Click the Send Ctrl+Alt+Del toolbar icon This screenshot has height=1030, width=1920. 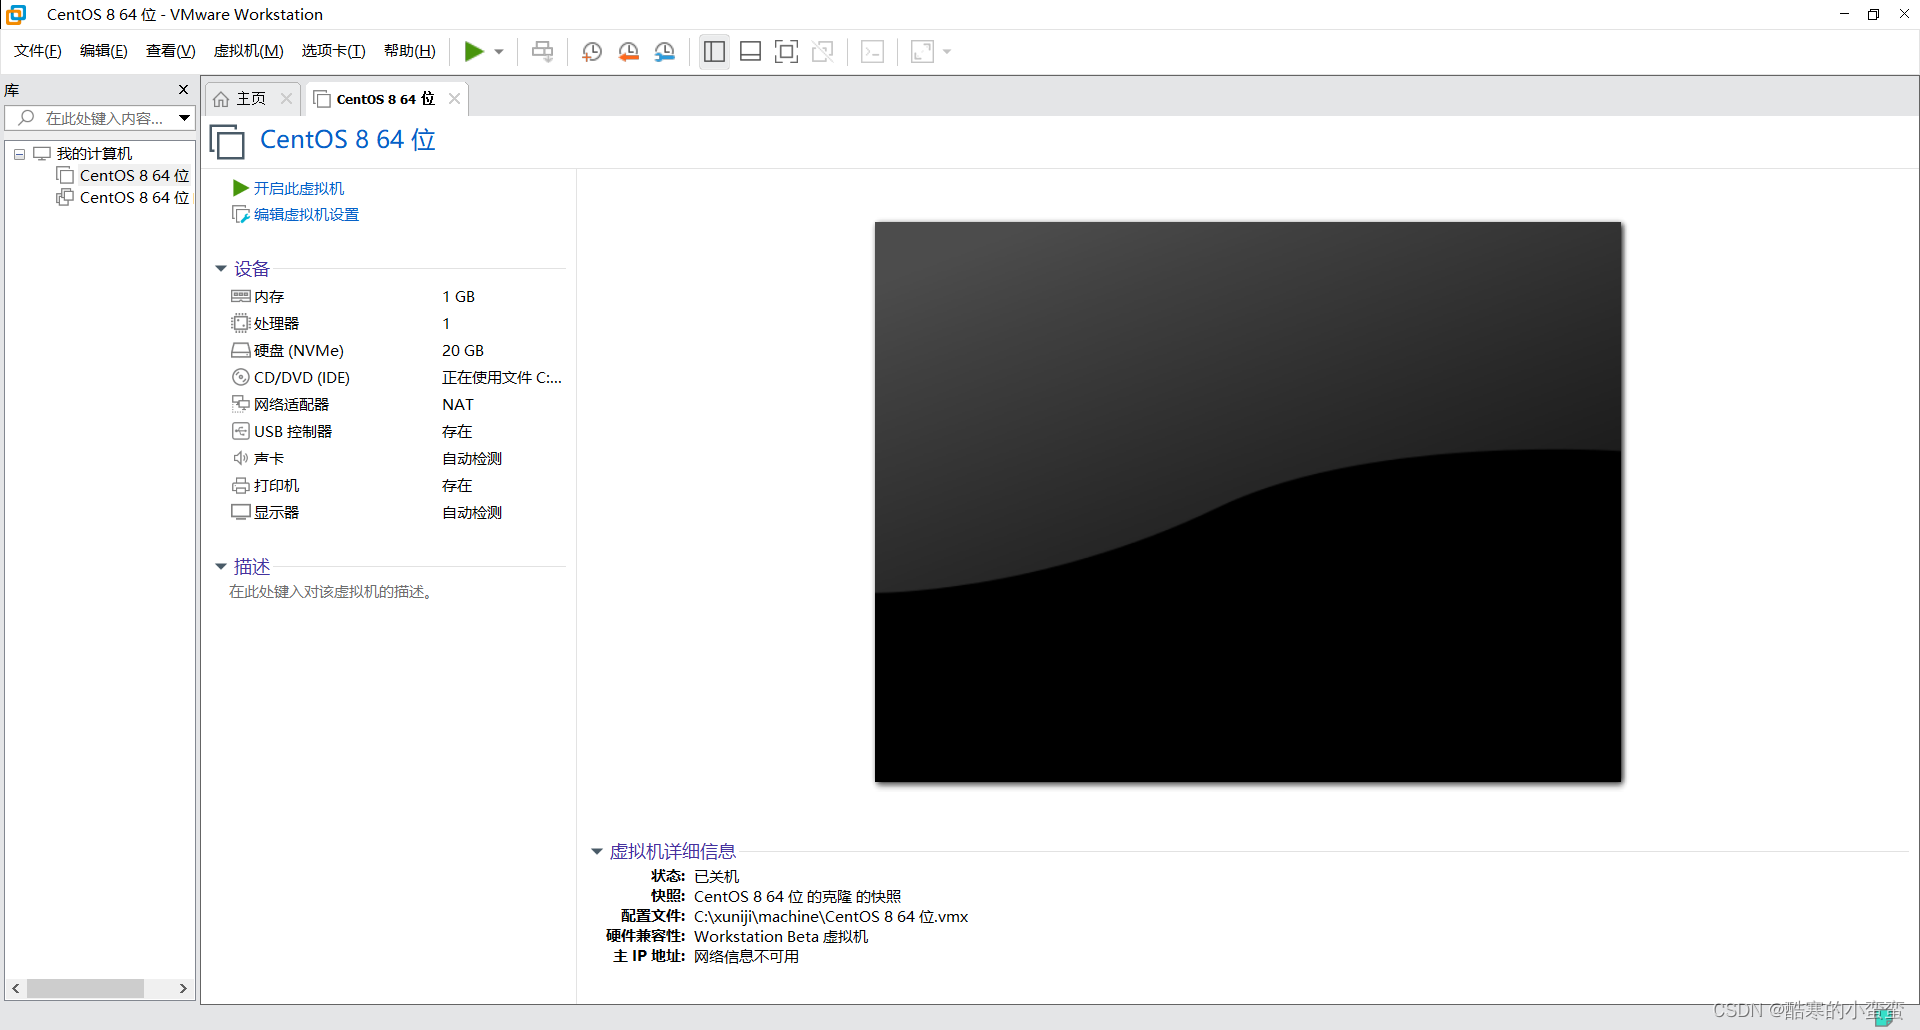pyautogui.click(x=542, y=51)
